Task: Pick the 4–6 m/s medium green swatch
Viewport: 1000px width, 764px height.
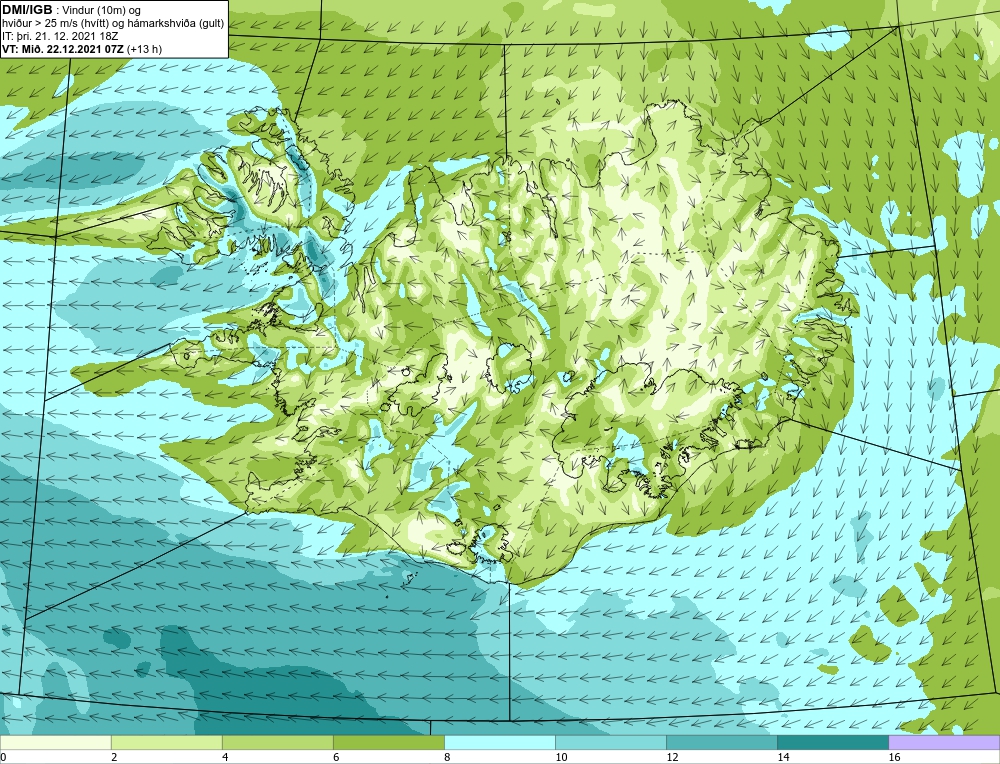Action: pos(277,743)
